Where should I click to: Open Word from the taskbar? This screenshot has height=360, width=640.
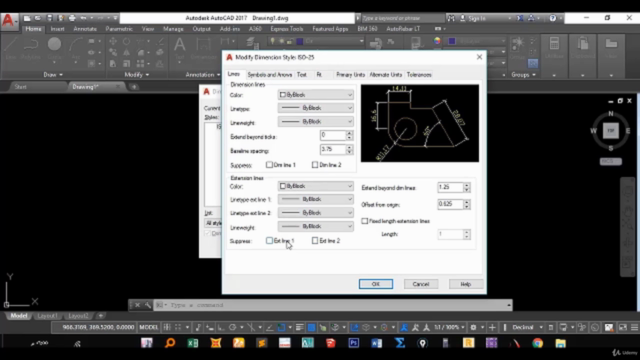[377, 343]
